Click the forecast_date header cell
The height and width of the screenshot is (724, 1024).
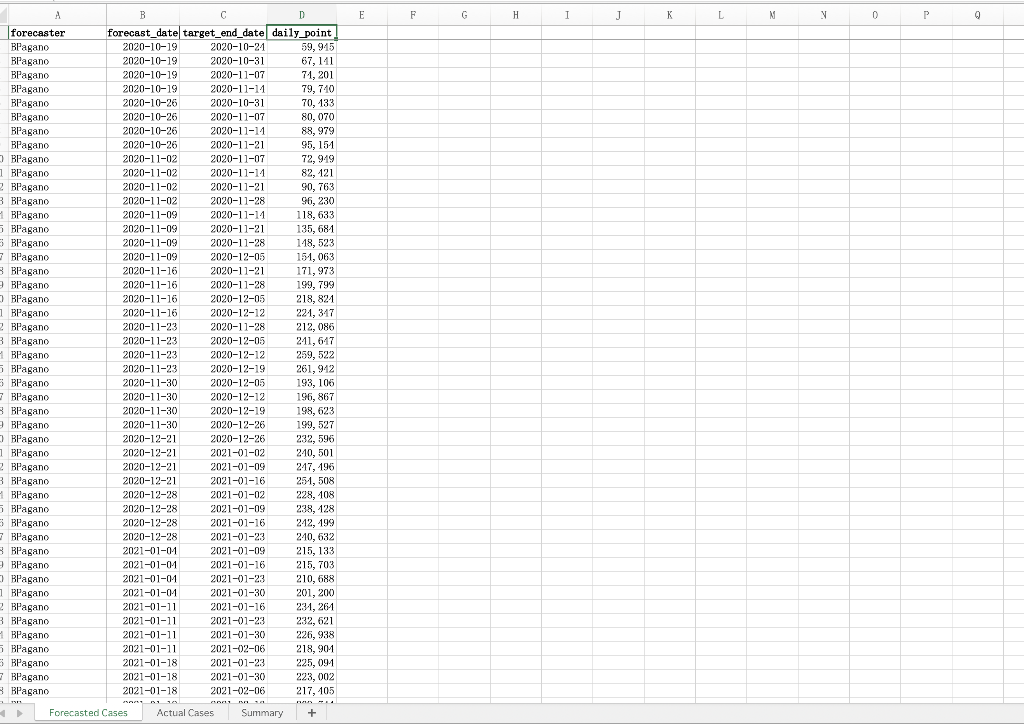point(141,32)
